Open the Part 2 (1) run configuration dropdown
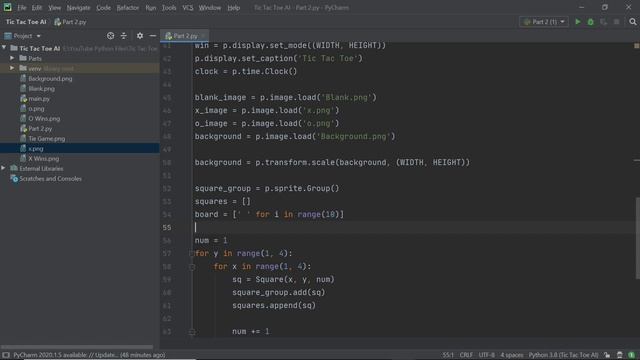 (x=544, y=22)
